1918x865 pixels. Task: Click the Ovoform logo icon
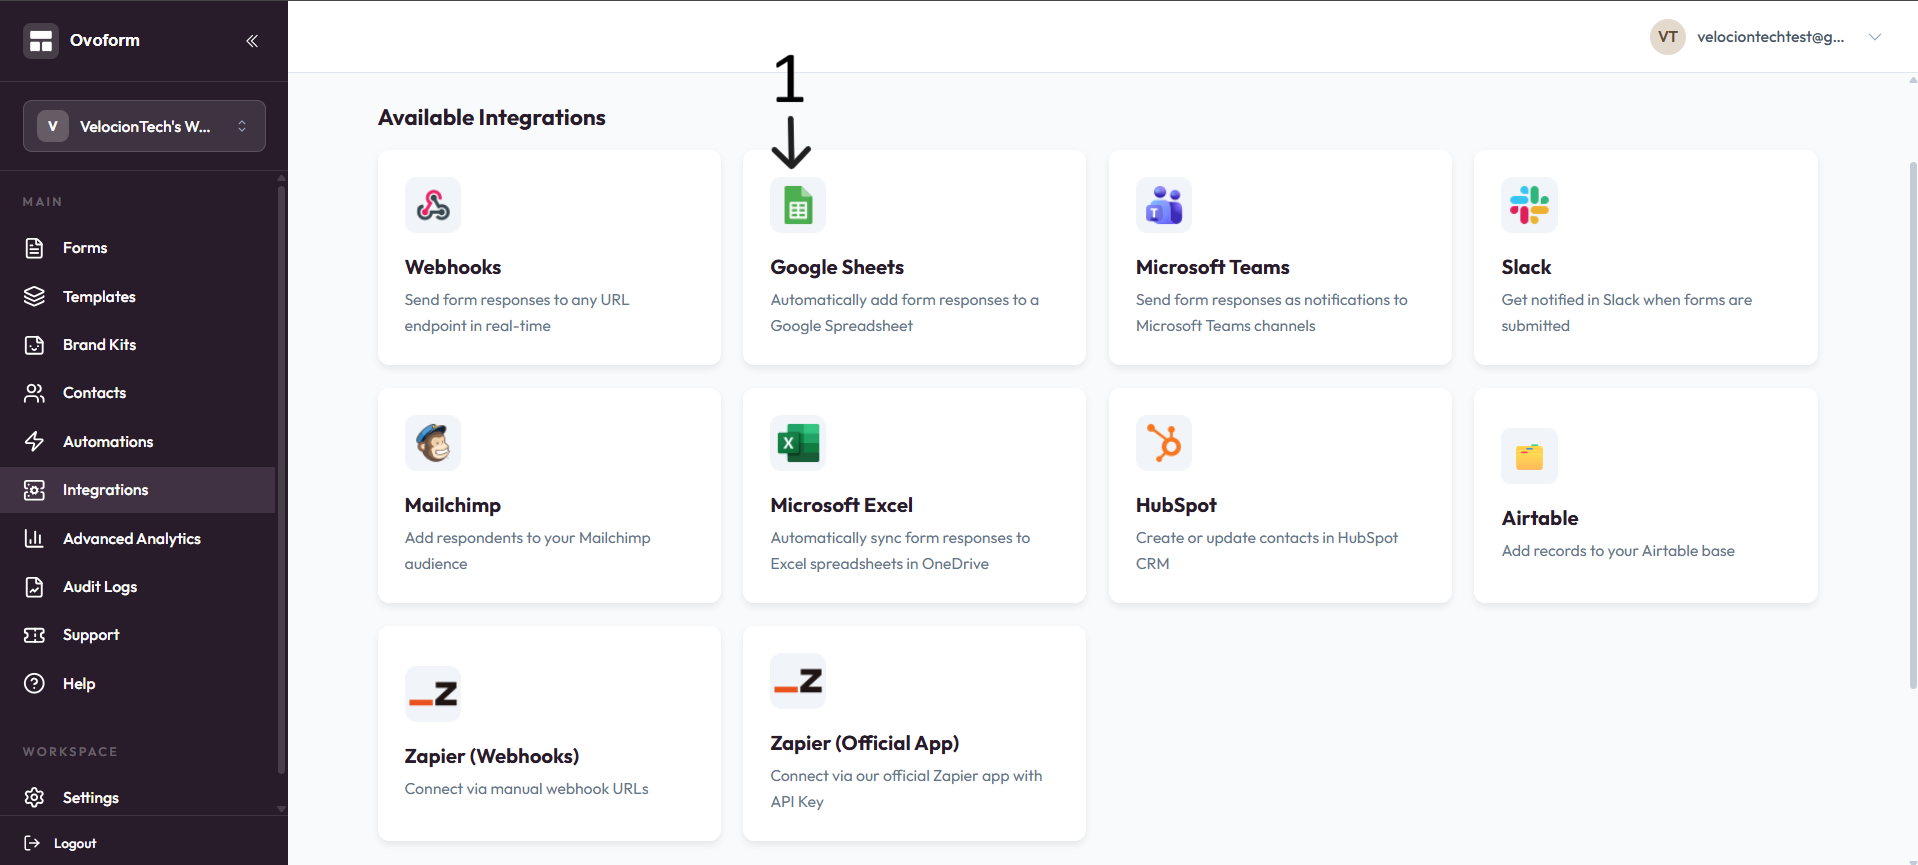coord(41,41)
